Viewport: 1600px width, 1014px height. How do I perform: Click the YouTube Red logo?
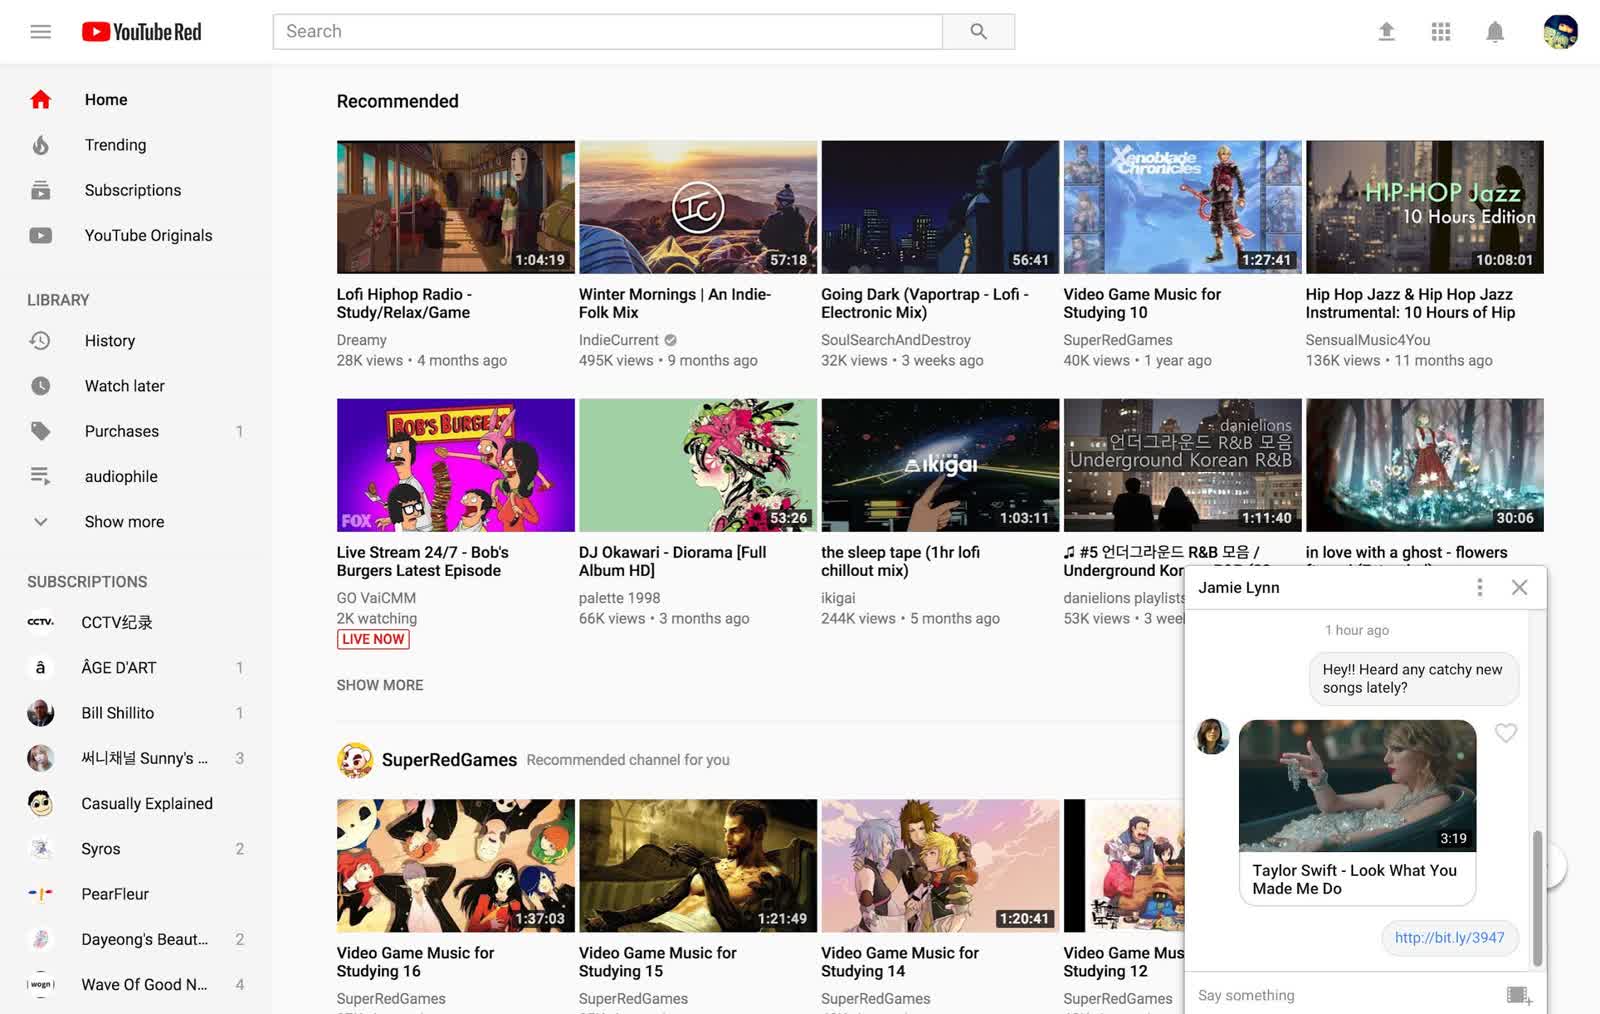(x=142, y=32)
